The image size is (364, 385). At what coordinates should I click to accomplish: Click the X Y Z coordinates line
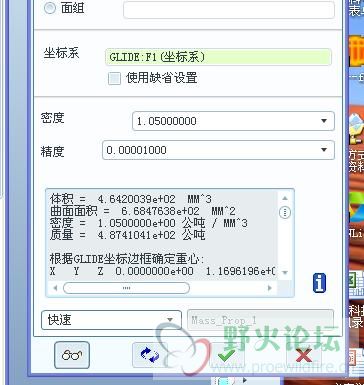tap(163, 271)
